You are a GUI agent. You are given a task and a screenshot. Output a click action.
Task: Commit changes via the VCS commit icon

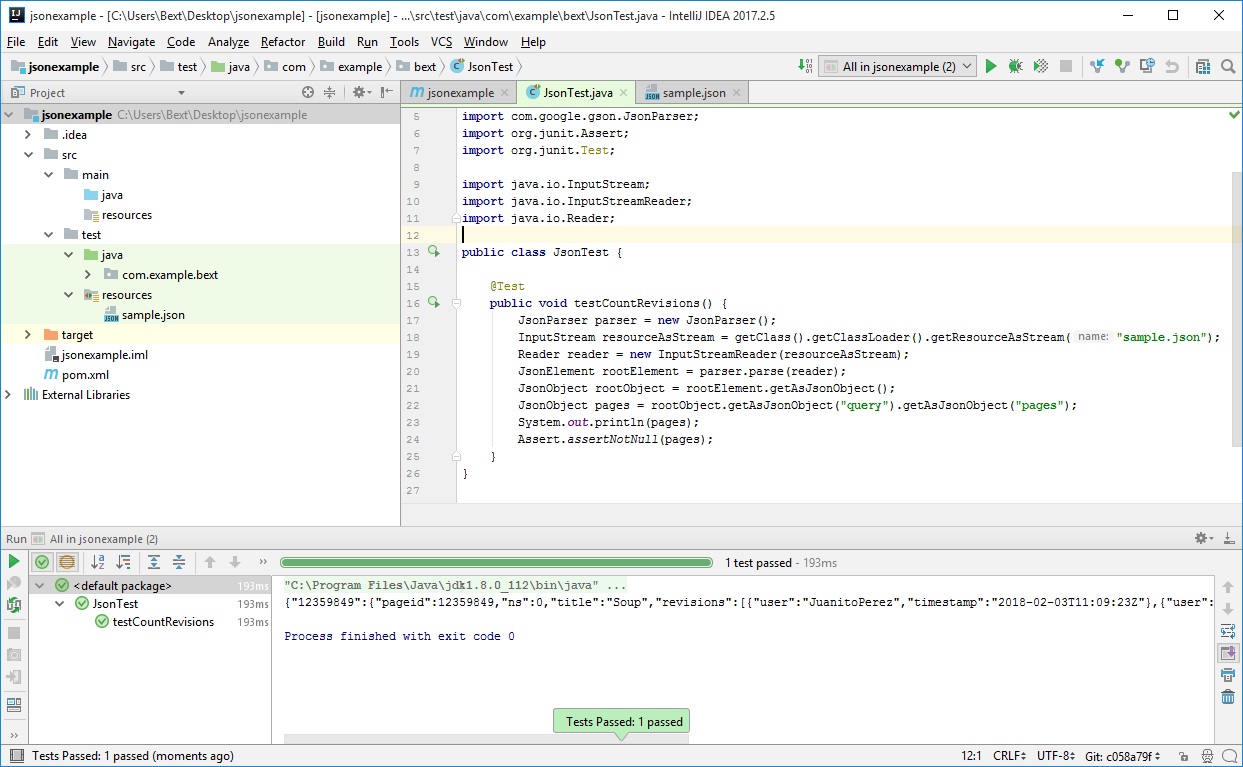(1122, 66)
